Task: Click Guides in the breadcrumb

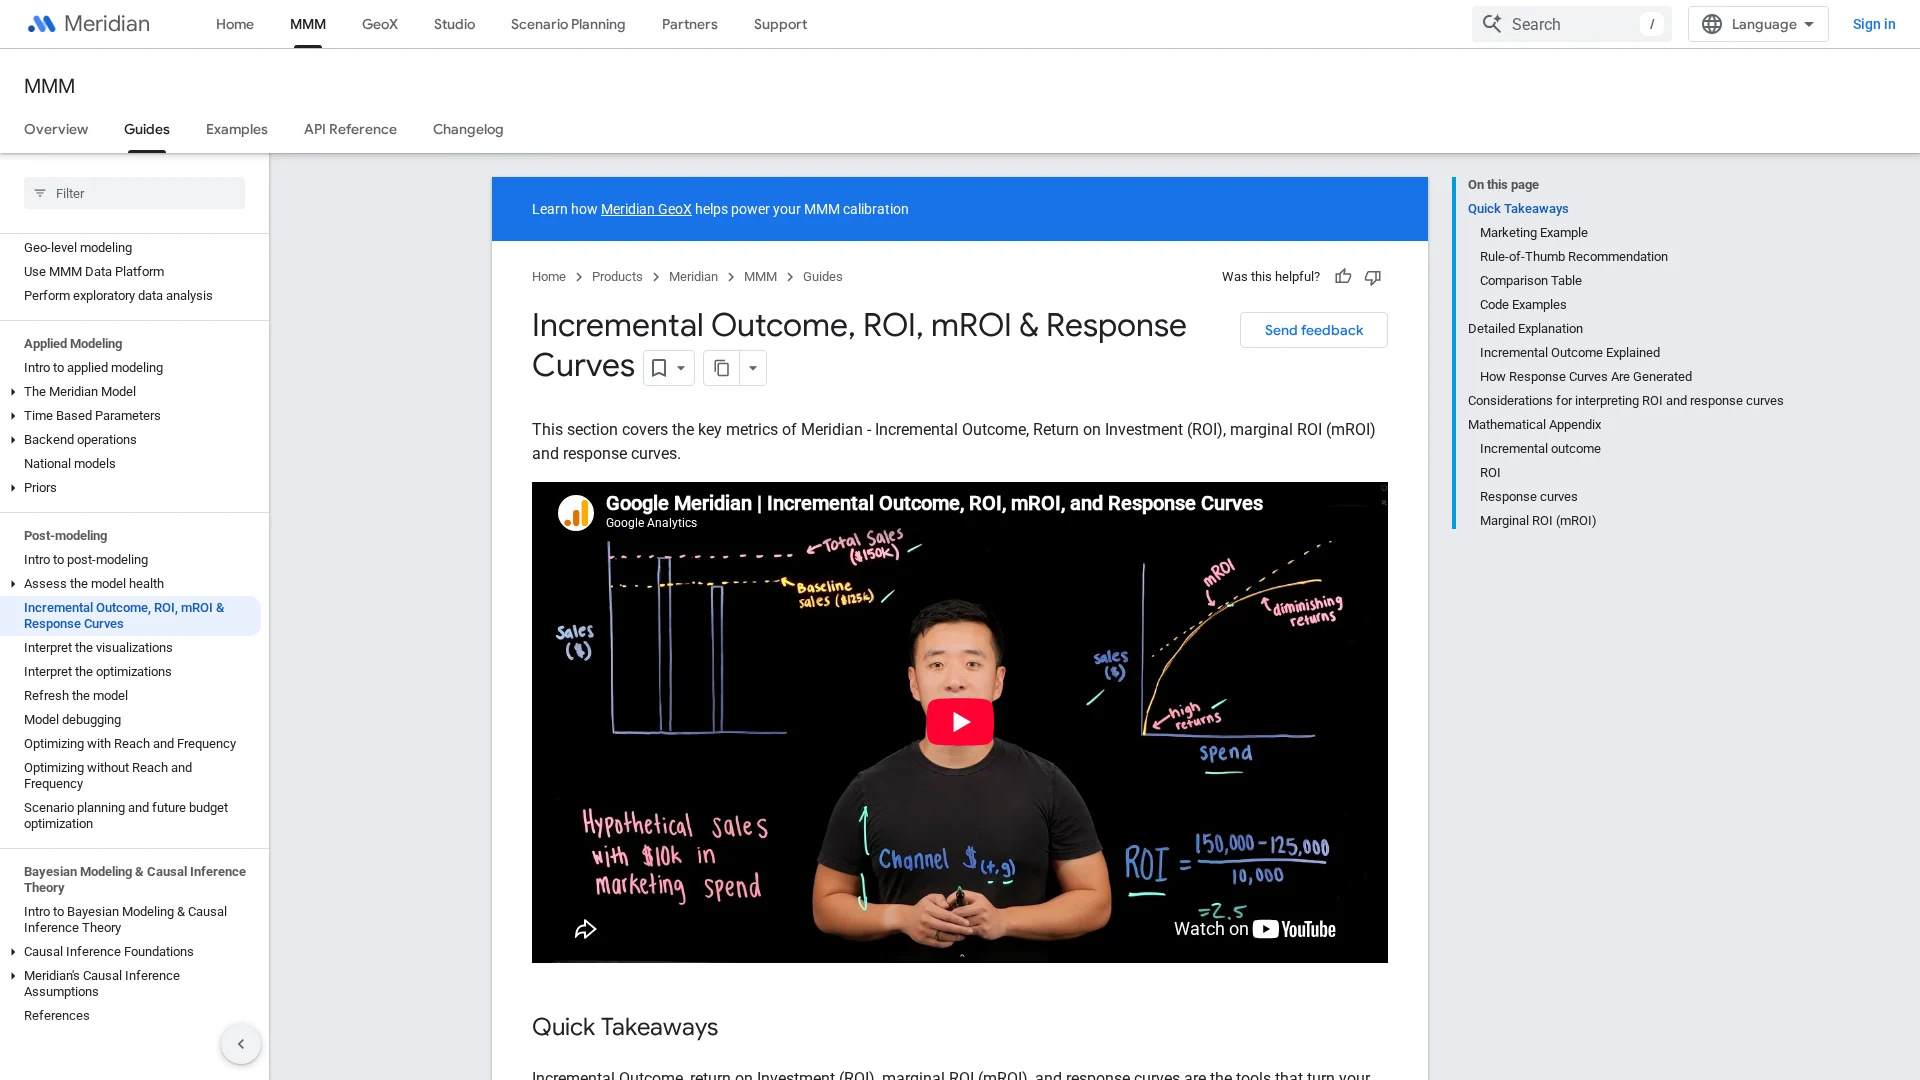Action: (823, 277)
